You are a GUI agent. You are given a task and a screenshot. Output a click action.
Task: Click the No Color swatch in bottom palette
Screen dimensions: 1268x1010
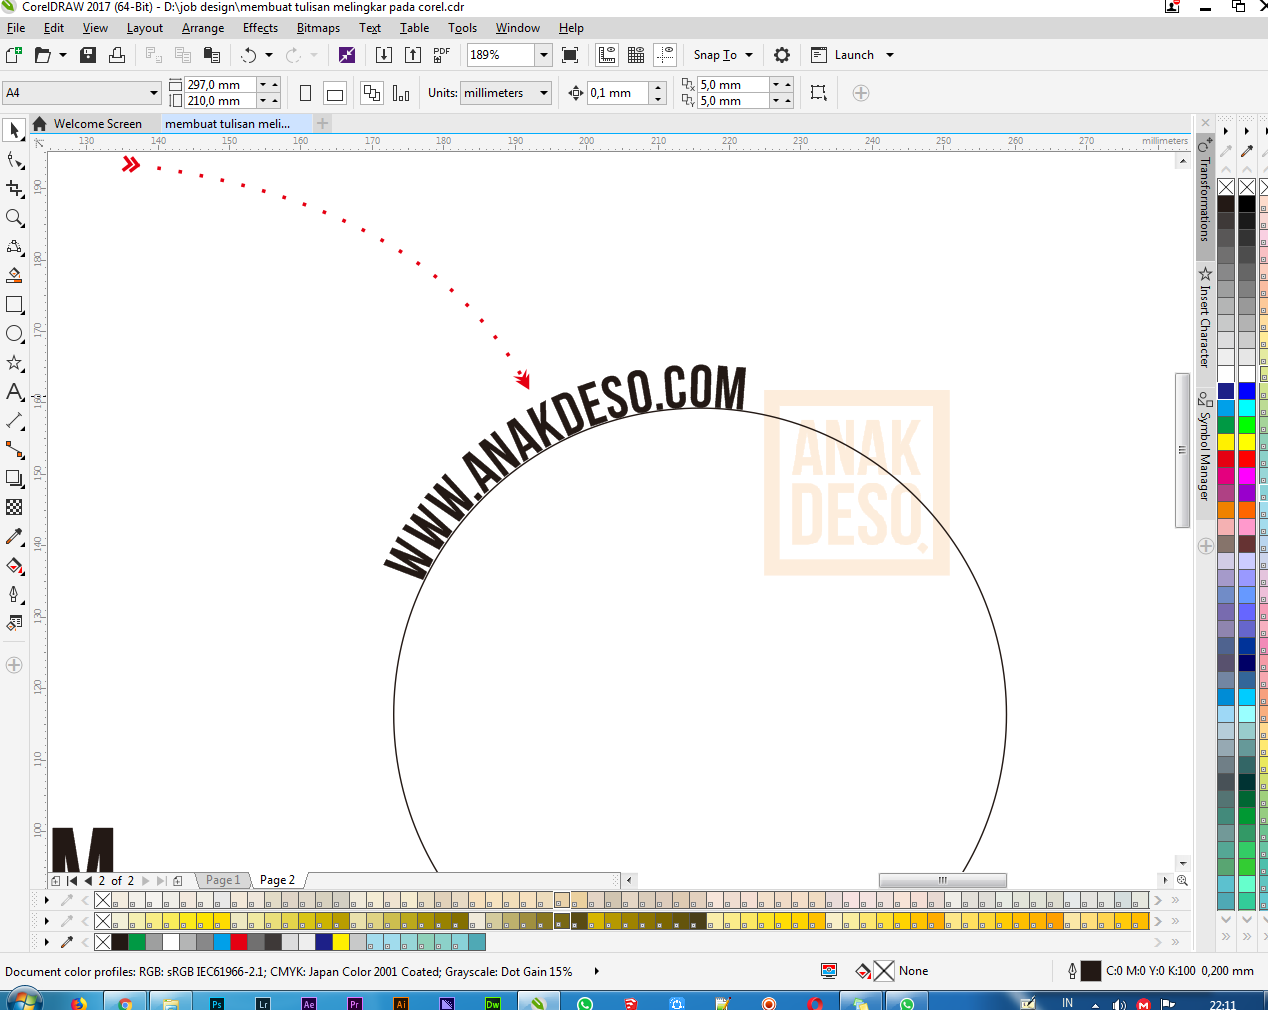pyautogui.click(x=103, y=942)
